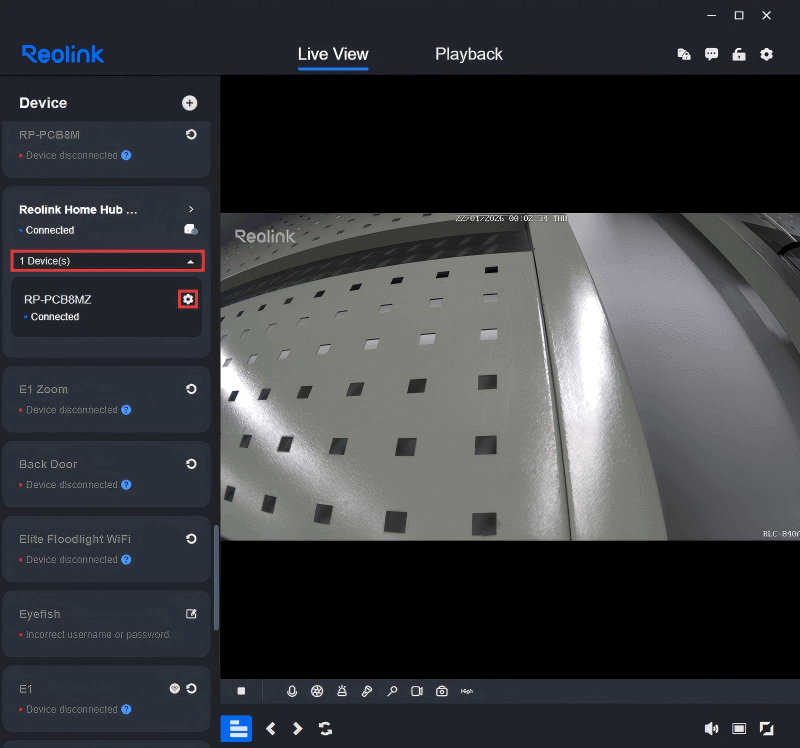Open the language translation icon
The image size is (800, 748).
click(x=684, y=54)
